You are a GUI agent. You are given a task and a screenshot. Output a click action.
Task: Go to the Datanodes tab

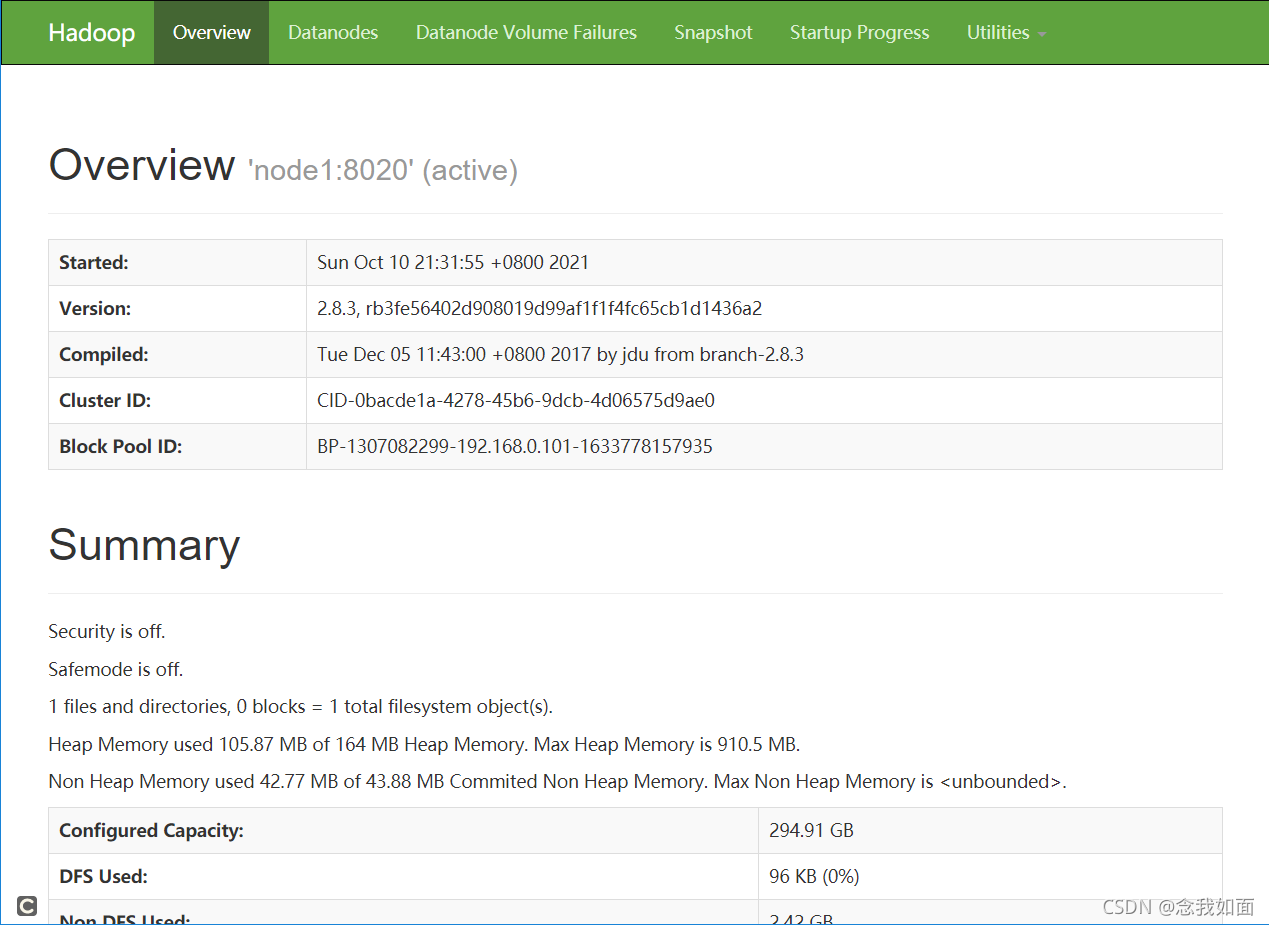coord(333,33)
